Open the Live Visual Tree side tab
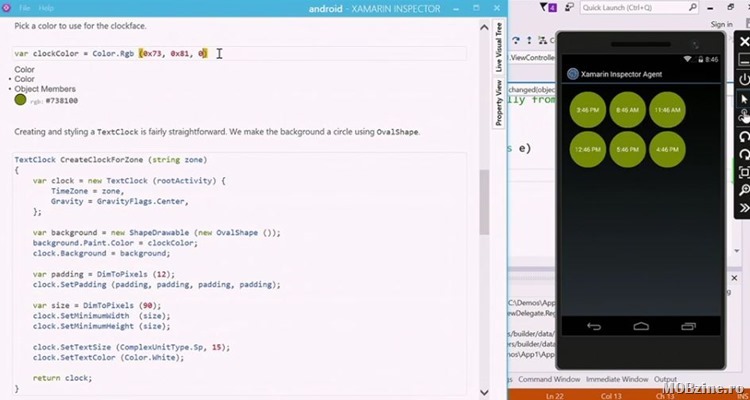Image resolution: width=750 pixels, height=400 pixels. point(498,47)
